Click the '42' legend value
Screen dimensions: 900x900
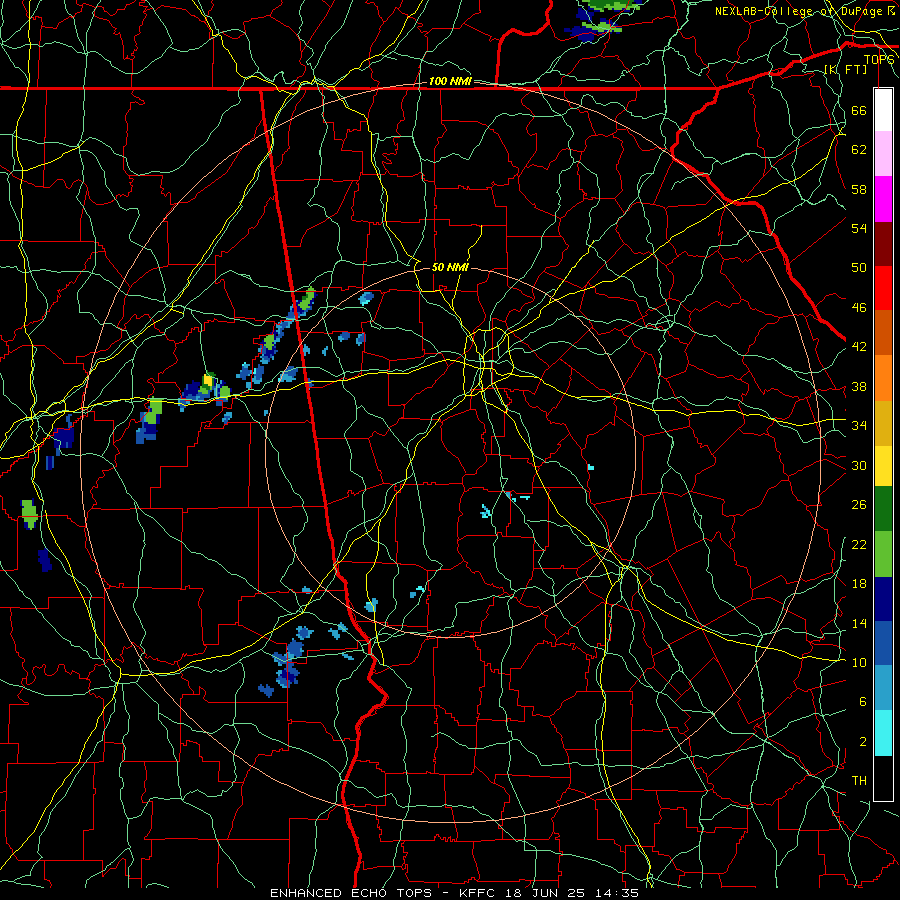859,346
